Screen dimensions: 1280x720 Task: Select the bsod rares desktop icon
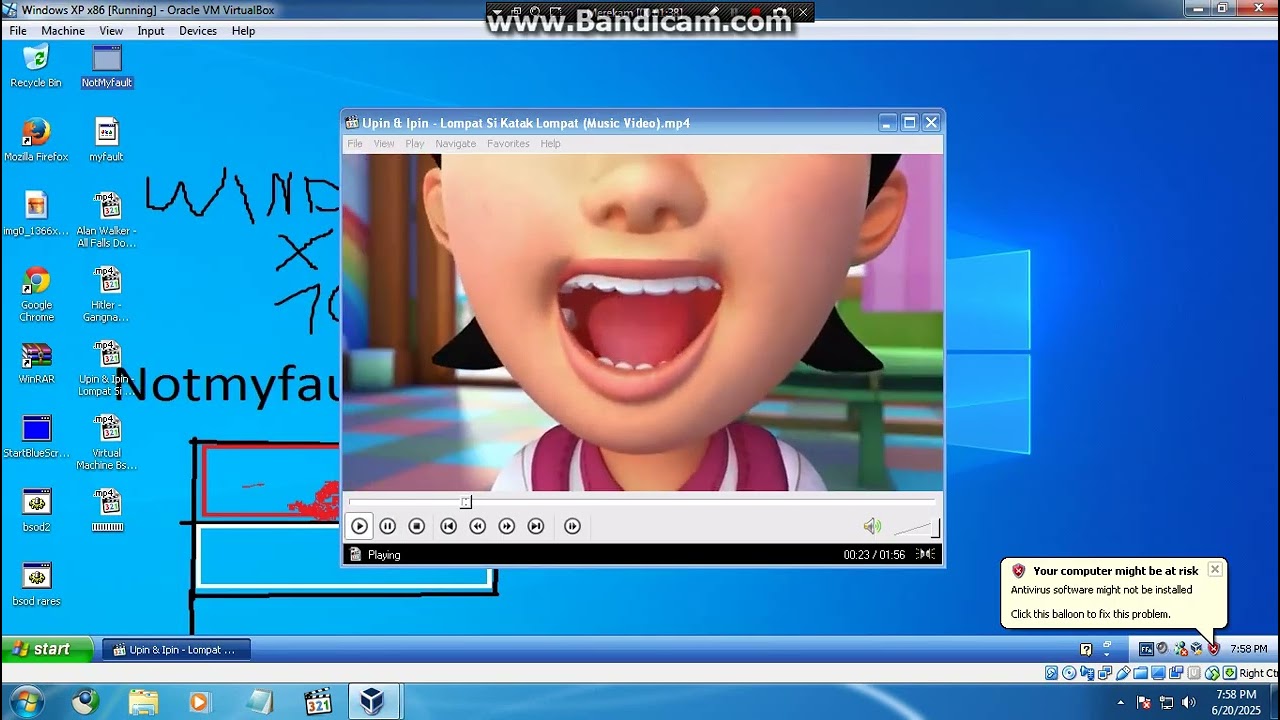point(36,584)
